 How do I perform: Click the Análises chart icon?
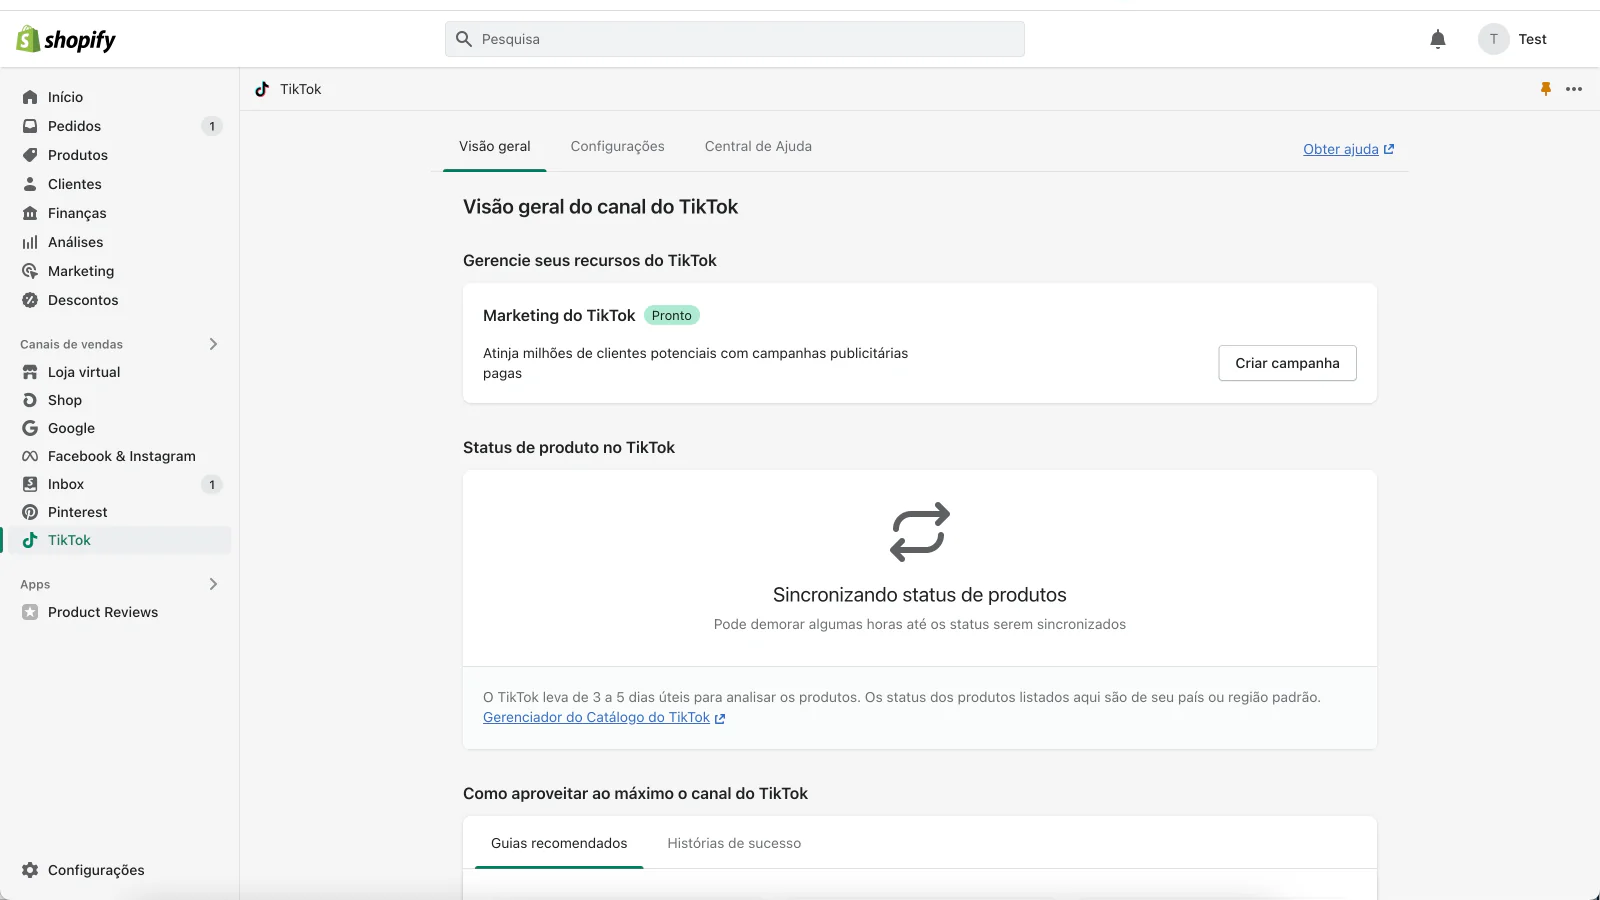pos(30,242)
